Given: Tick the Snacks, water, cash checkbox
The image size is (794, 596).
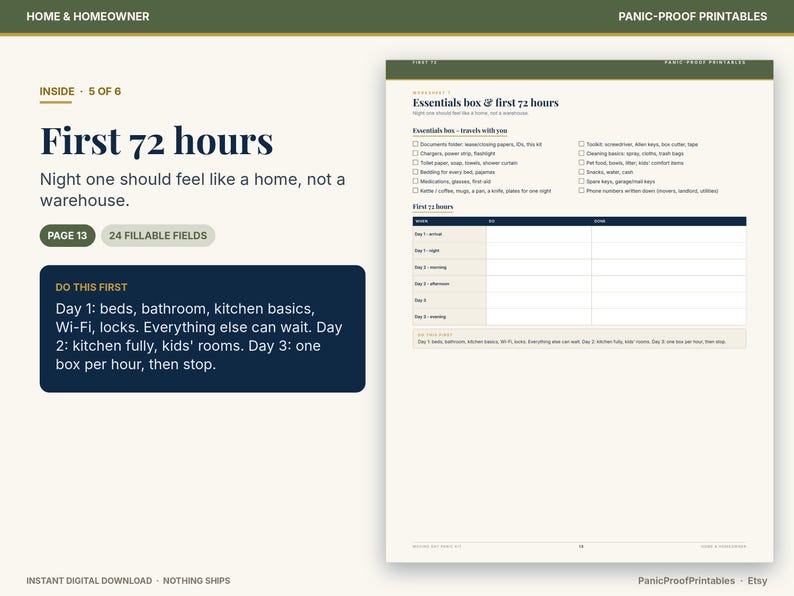Looking at the screenshot, I should [x=581, y=172].
